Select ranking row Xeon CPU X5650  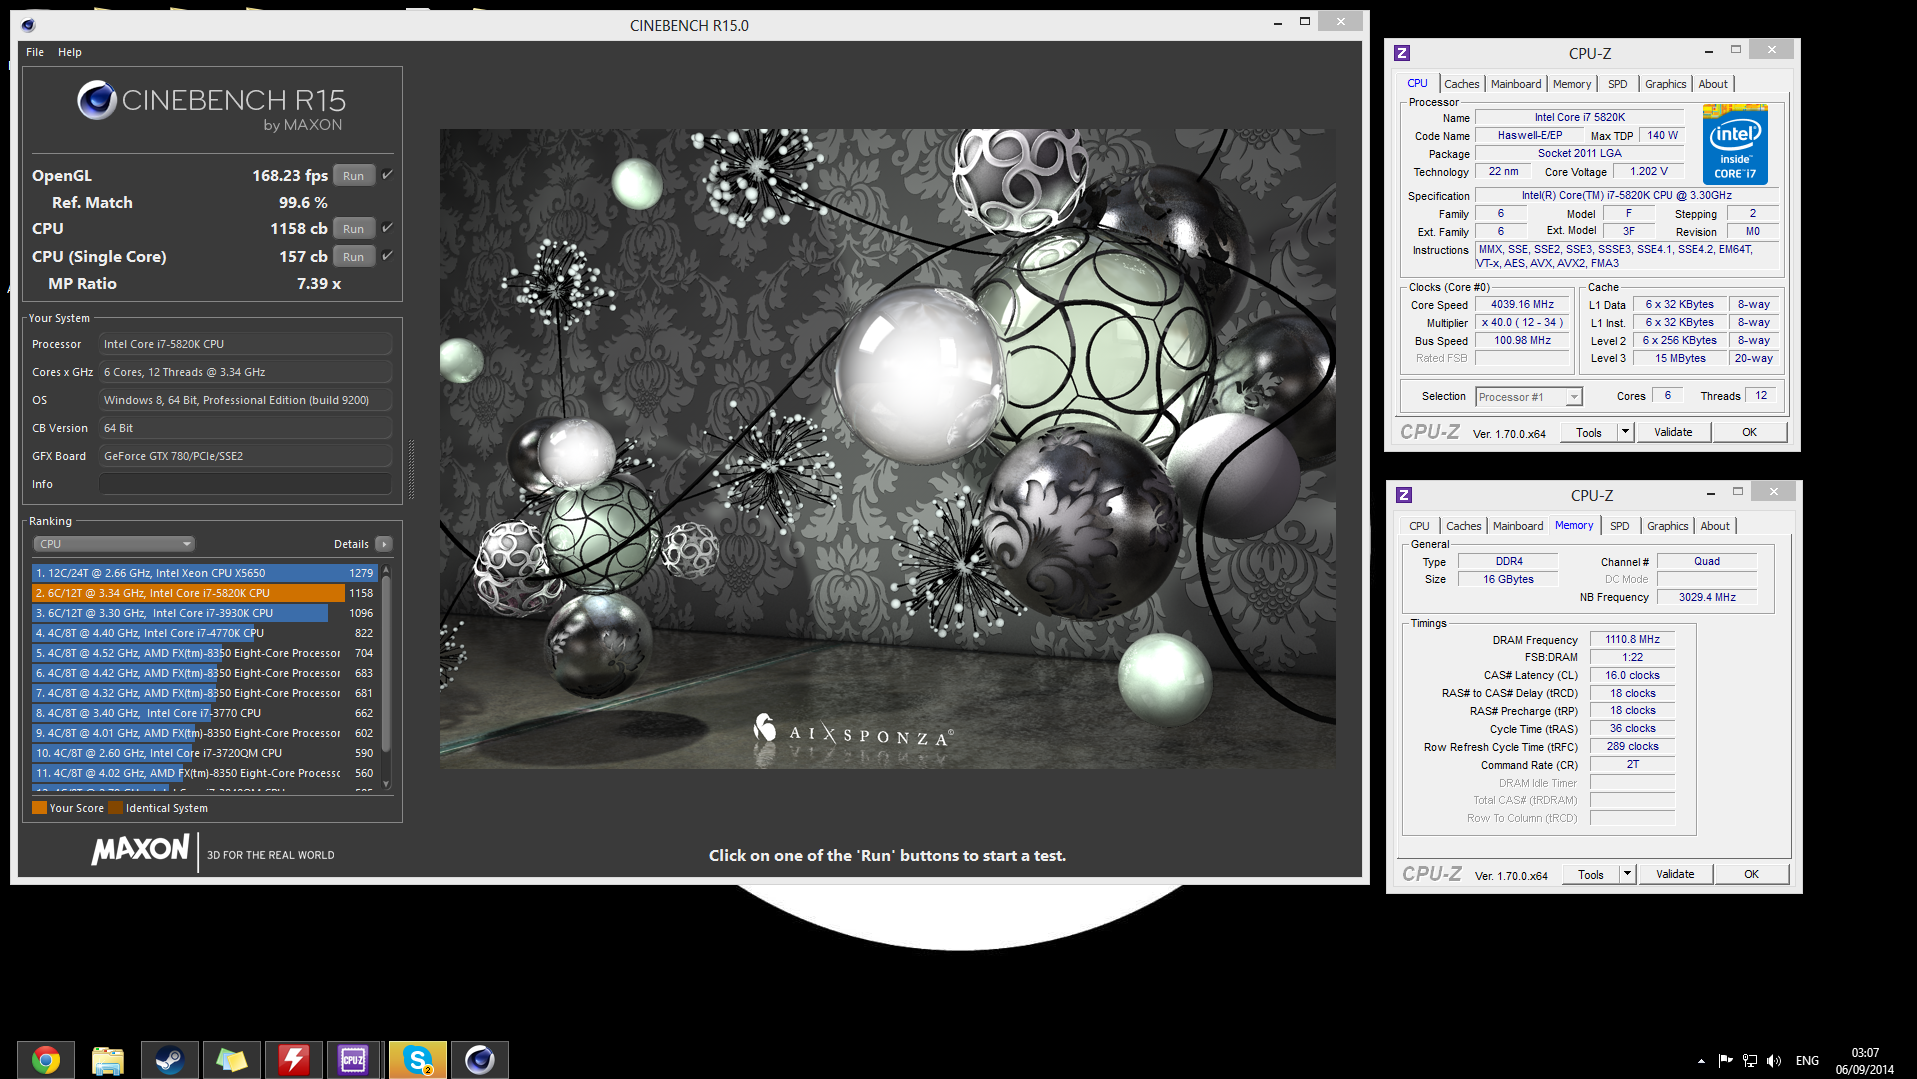(204, 573)
